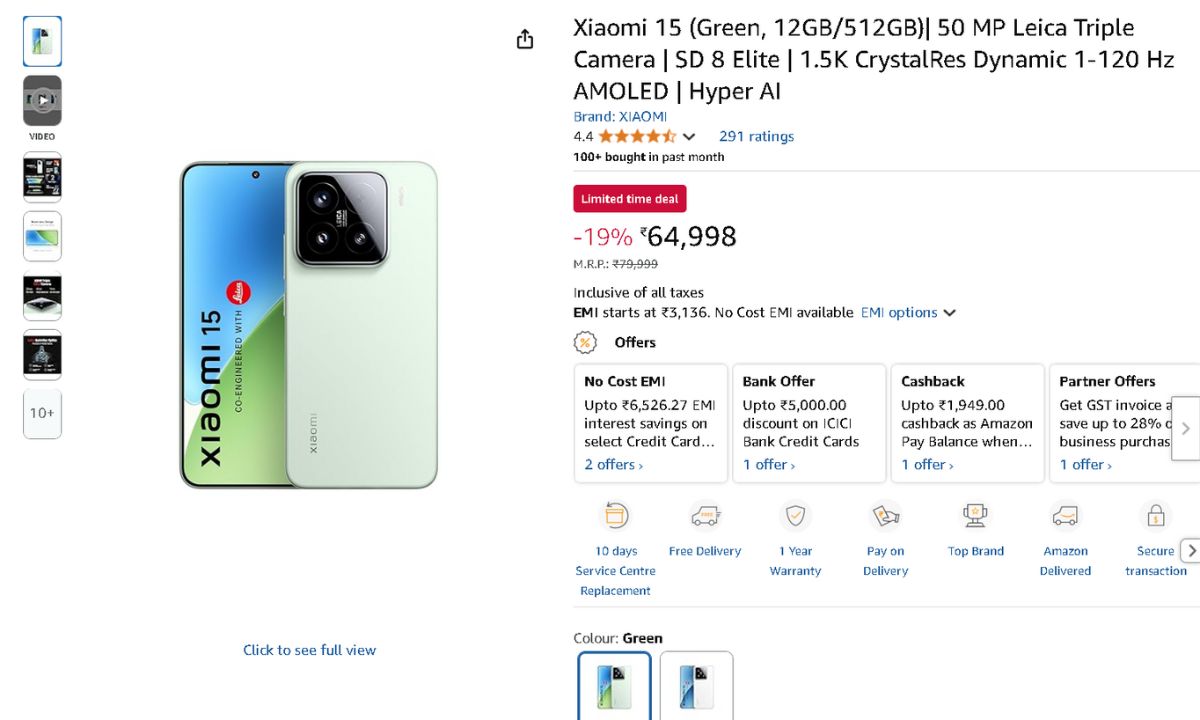This screenshot has width=1200, height=720.
Task: Click the share icon above product image
Action: coord(525,39)
